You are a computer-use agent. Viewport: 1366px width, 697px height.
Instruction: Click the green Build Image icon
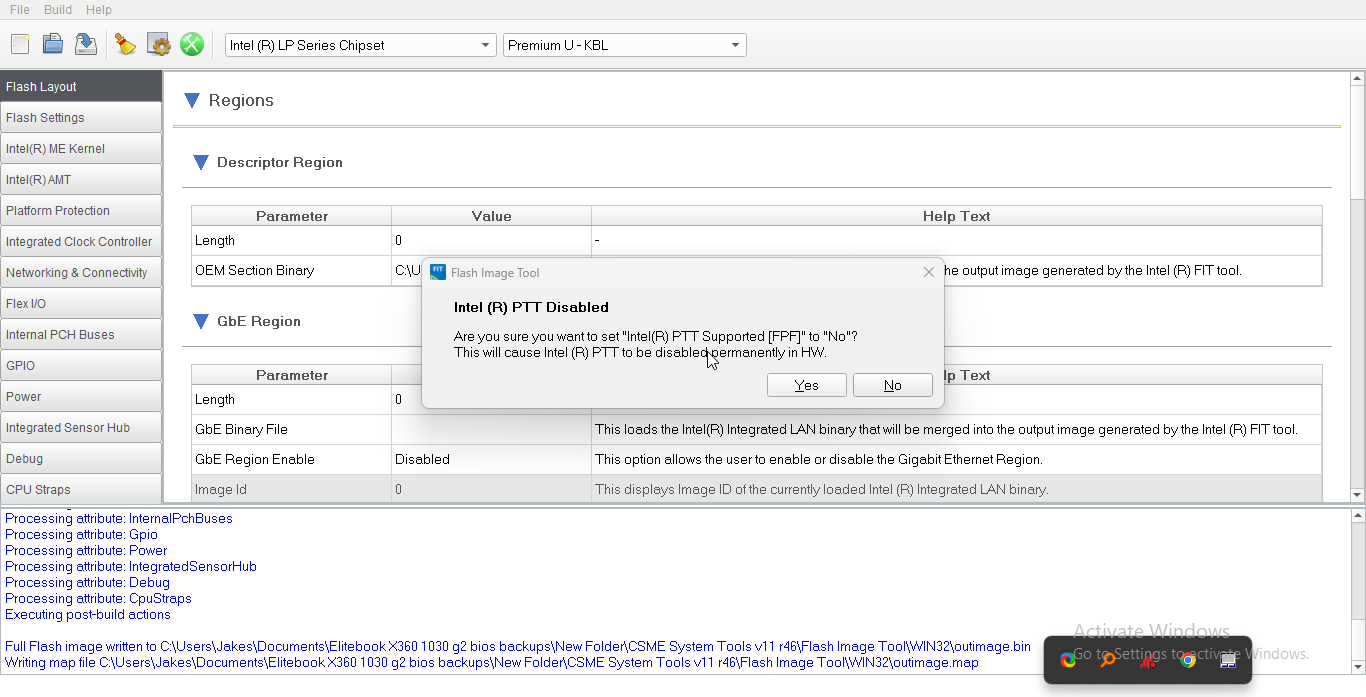[191, 44]
